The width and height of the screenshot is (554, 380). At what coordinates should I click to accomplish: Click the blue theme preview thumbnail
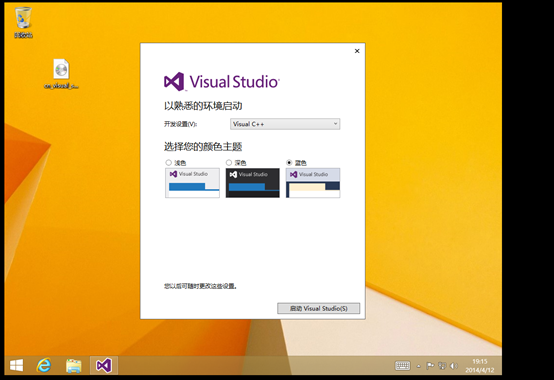click(313, 183)
